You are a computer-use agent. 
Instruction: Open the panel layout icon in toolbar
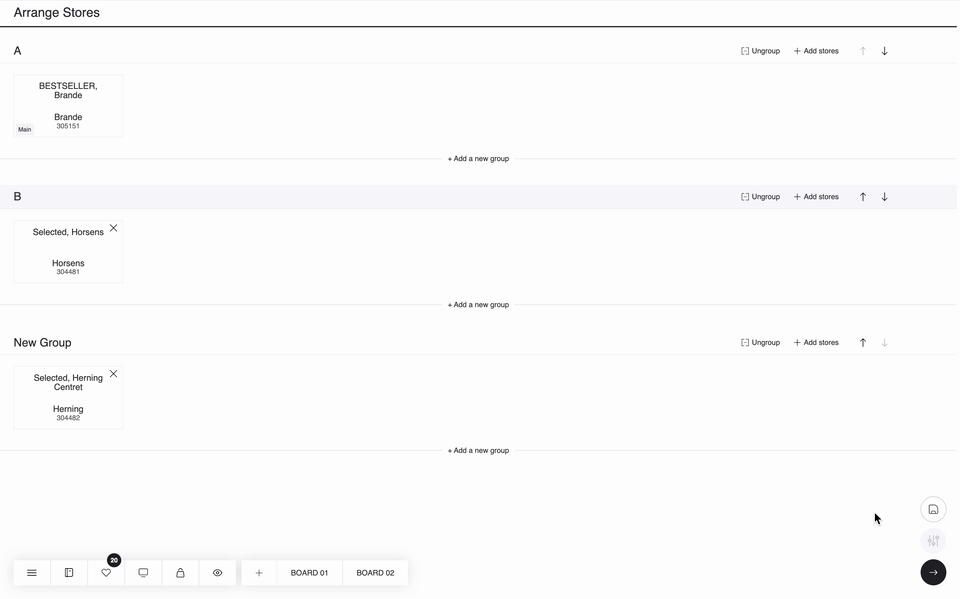point(69,573)
